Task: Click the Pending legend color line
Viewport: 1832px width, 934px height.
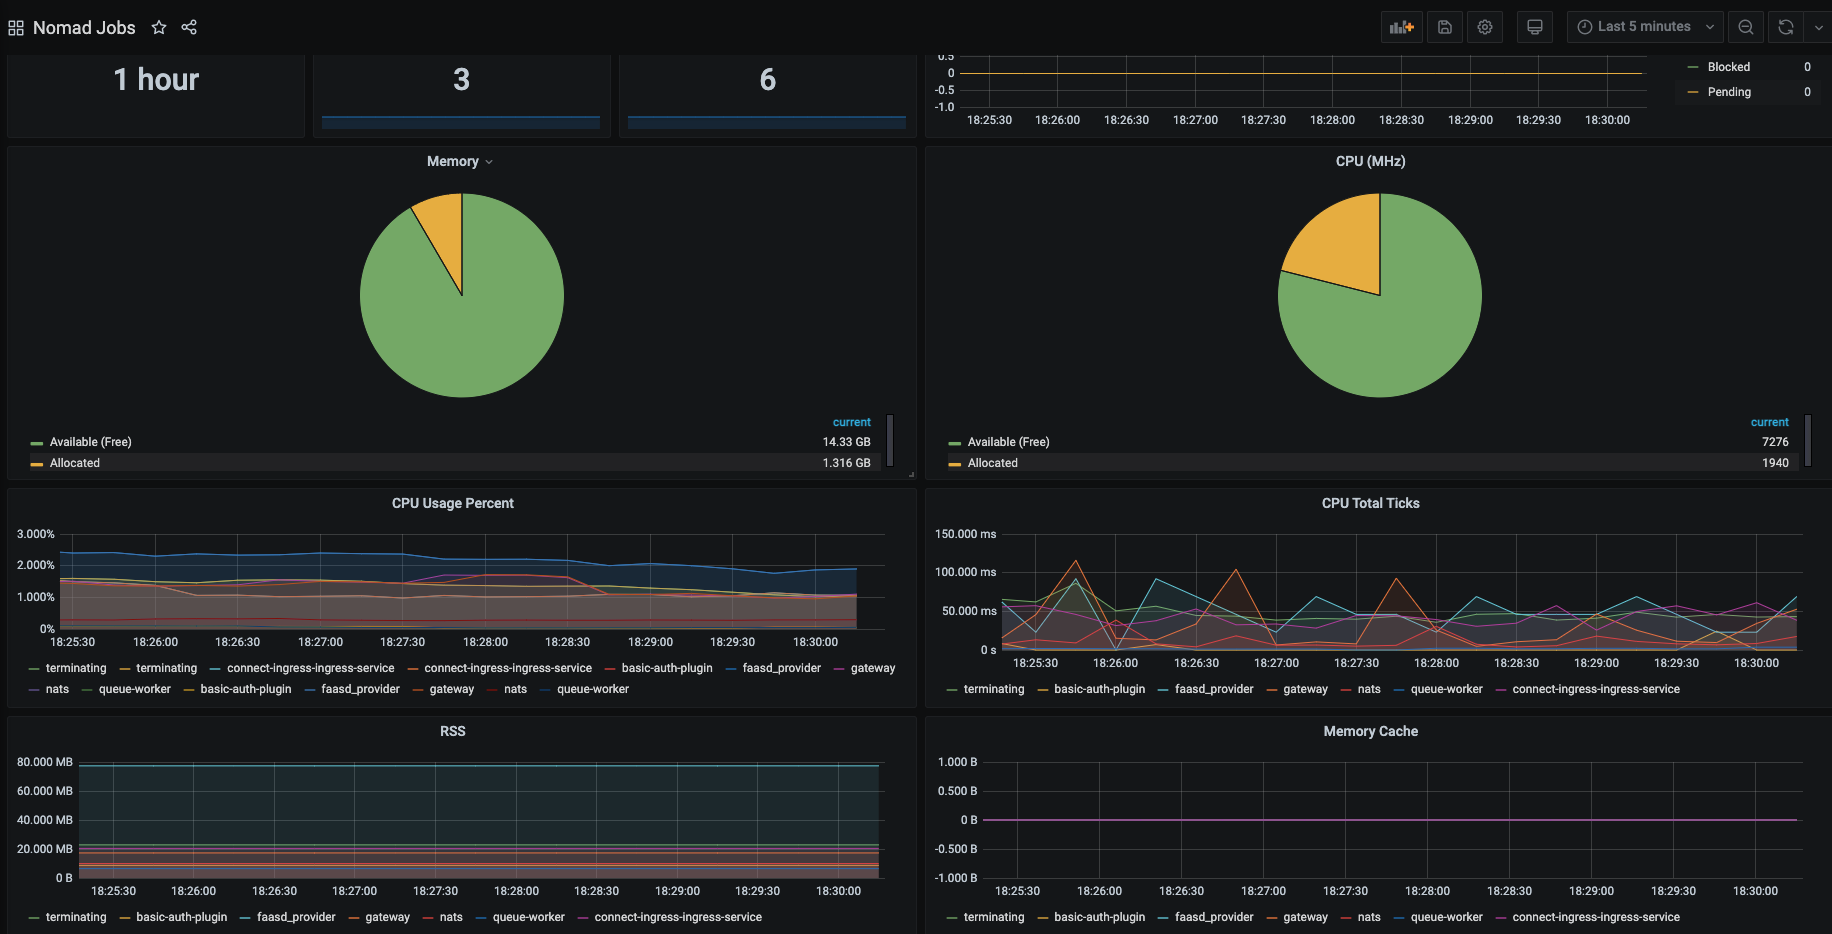Action: pos(1693,92)
